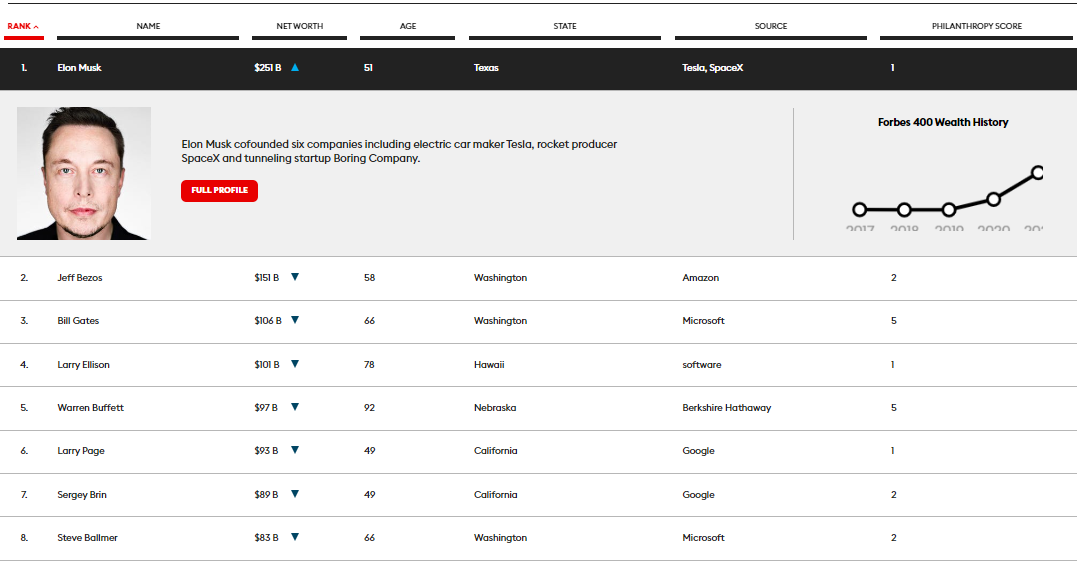Screen dimensions: 1077x564
Task: Click Elon Musk's portrait photo
Action: [x=84, y=173]
